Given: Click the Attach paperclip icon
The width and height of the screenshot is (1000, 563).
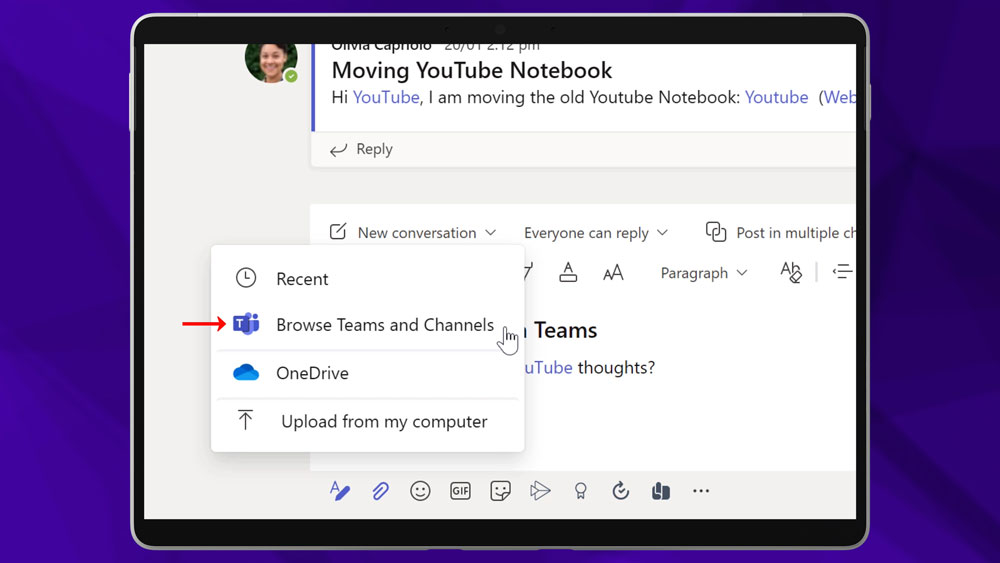Looking at the screenshot, I should [x=380, y=491].
